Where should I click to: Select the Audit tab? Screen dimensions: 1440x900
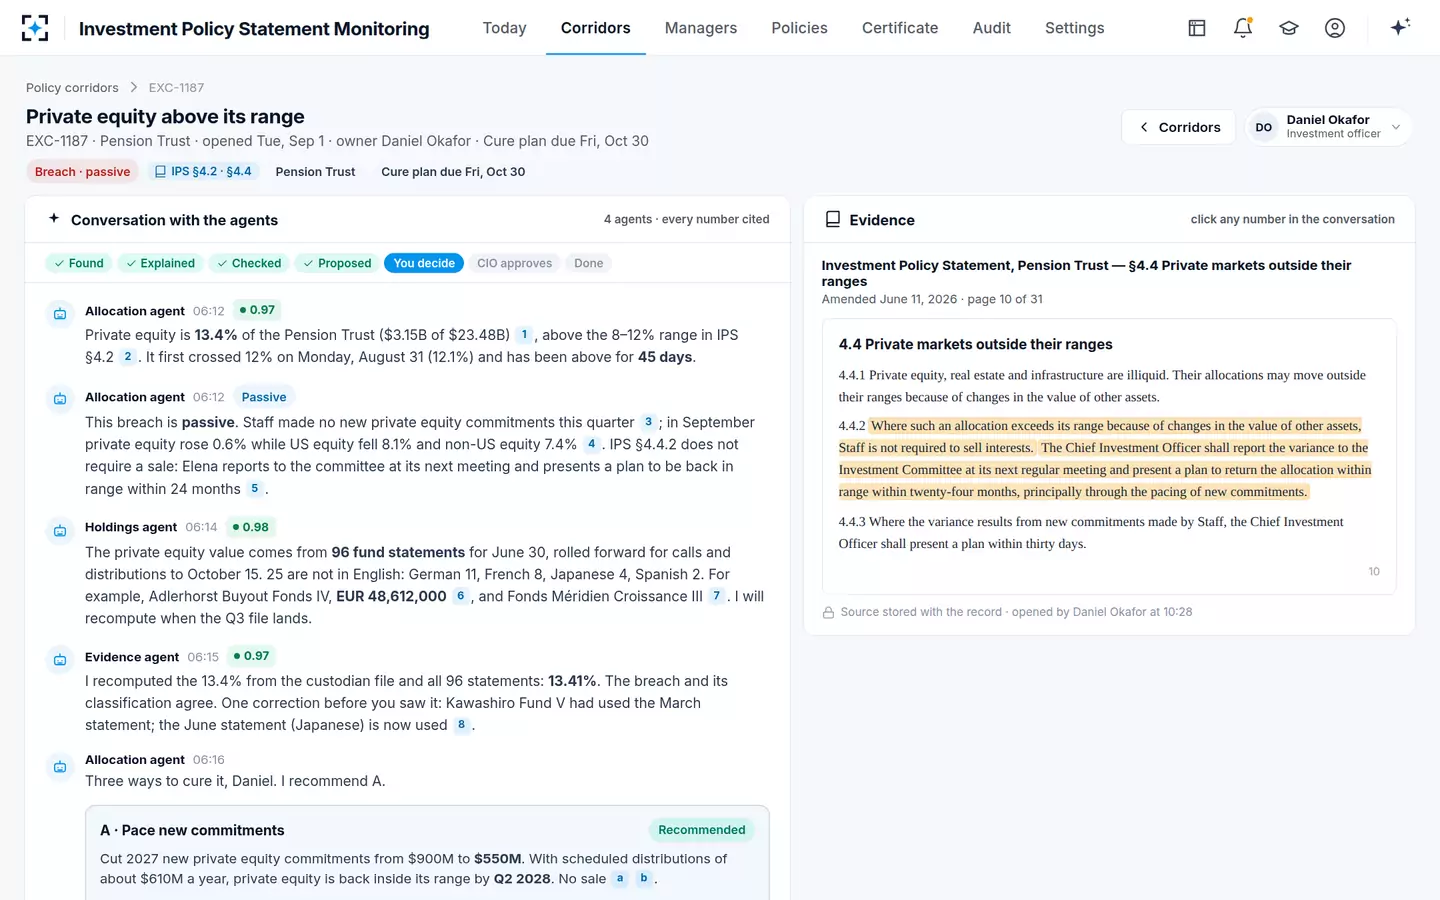coord(992,28)
